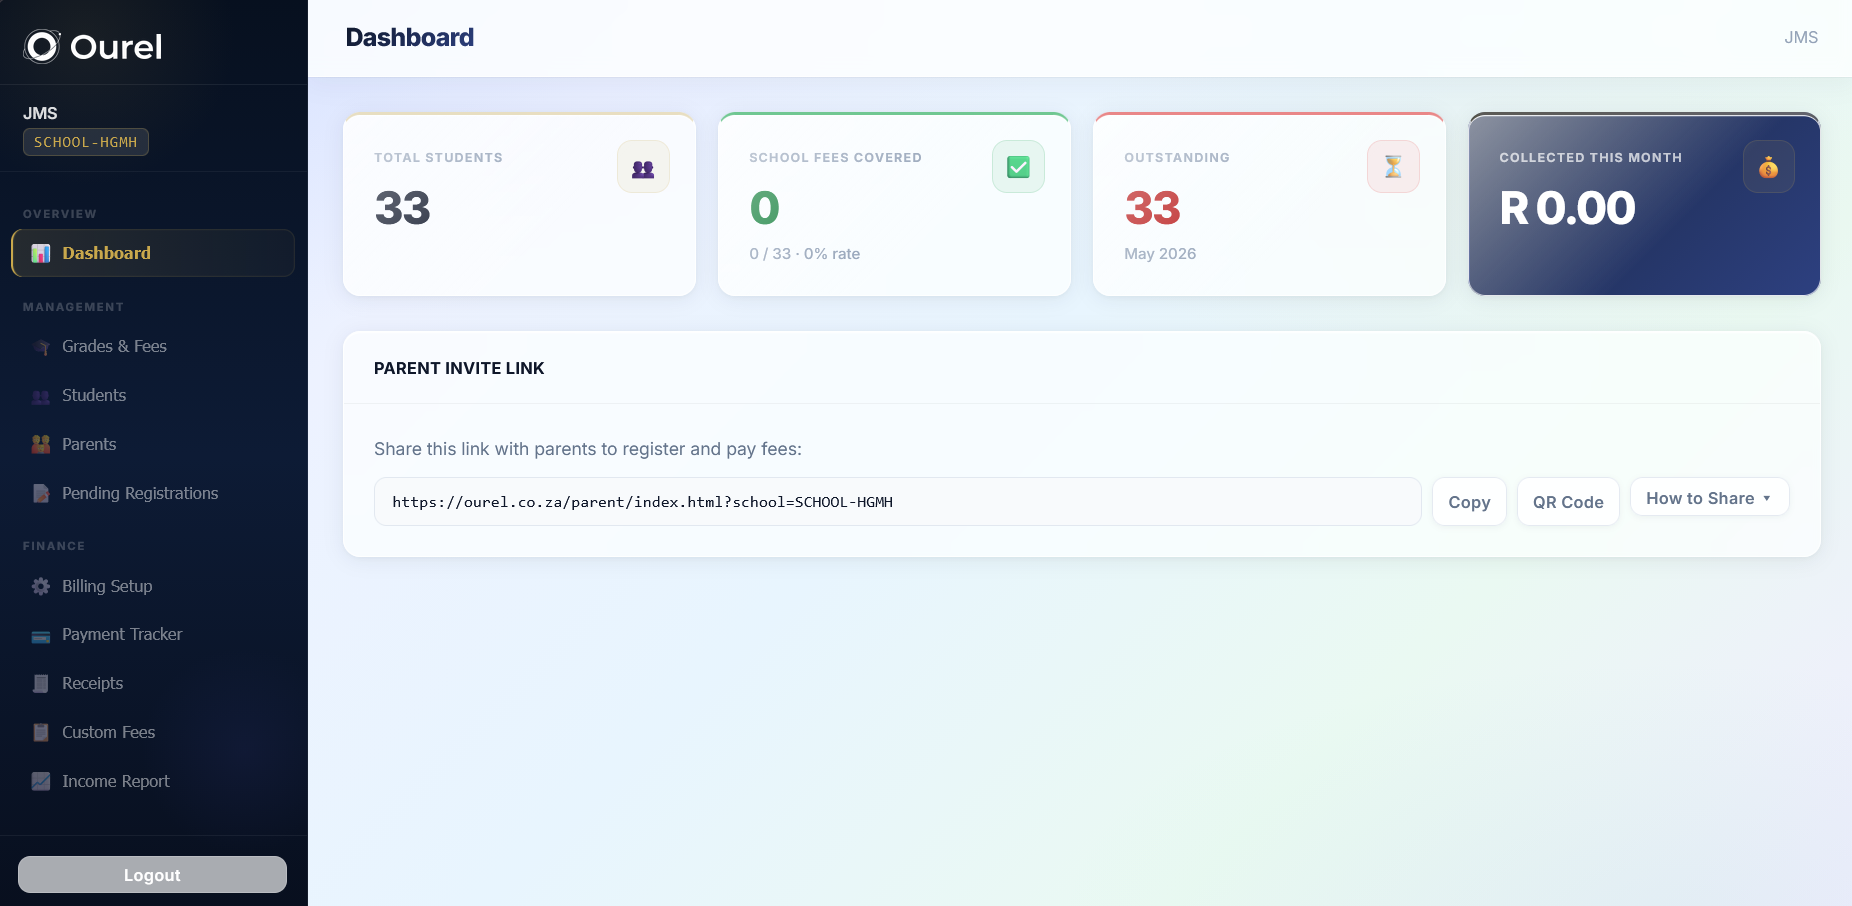Viewport: 1852px width, 906px height.
Task: Click "Share this link with parents" text
Action: [588, 449]
